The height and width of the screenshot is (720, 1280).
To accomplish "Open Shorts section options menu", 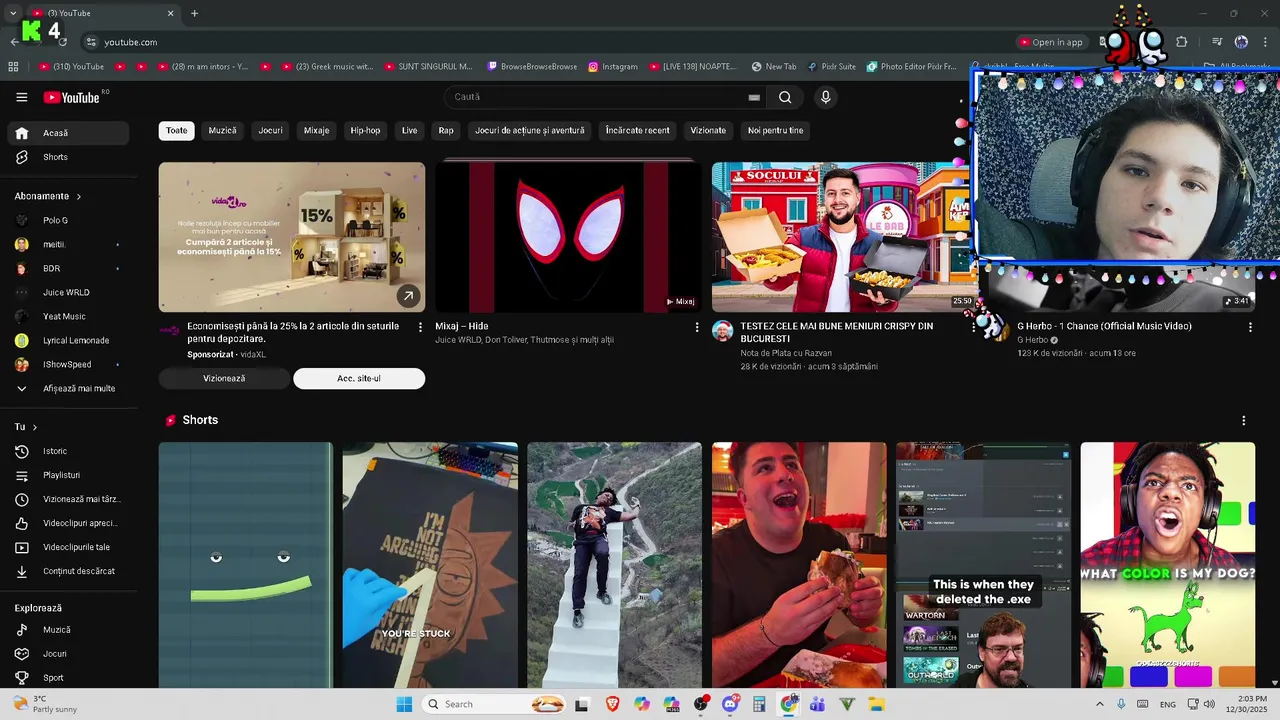I will (x=1244, y=420).
